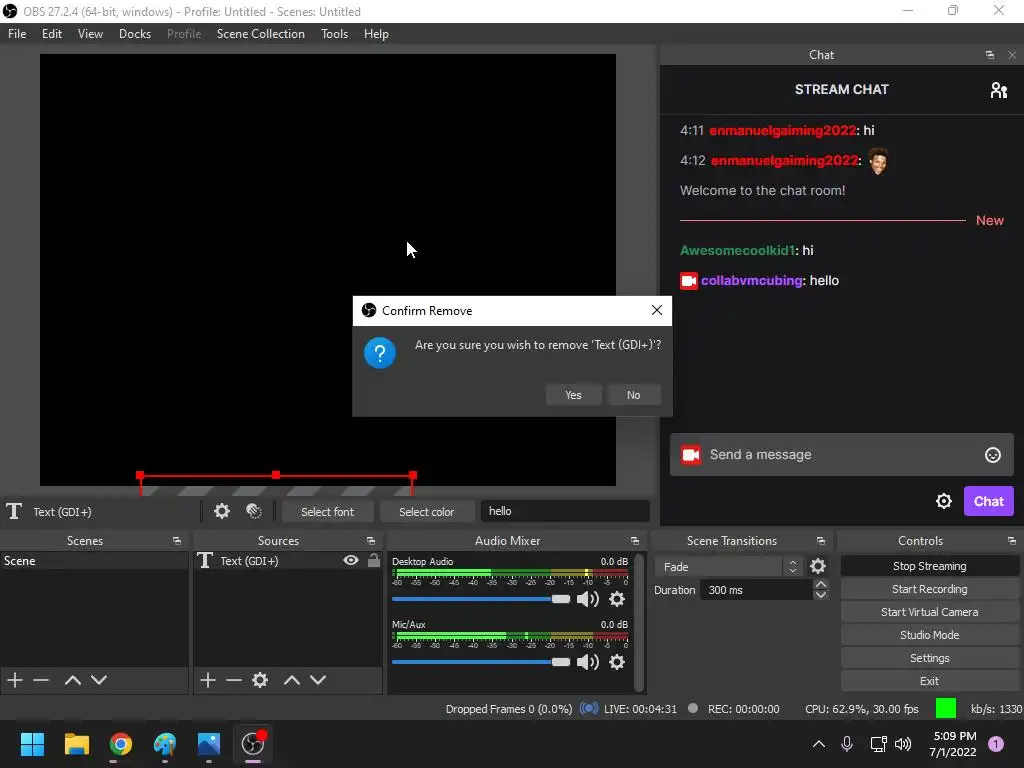Viewport: 1024px width, 768px height.
Task: Click the Send a message field
Action: click(x=842, y=455)
